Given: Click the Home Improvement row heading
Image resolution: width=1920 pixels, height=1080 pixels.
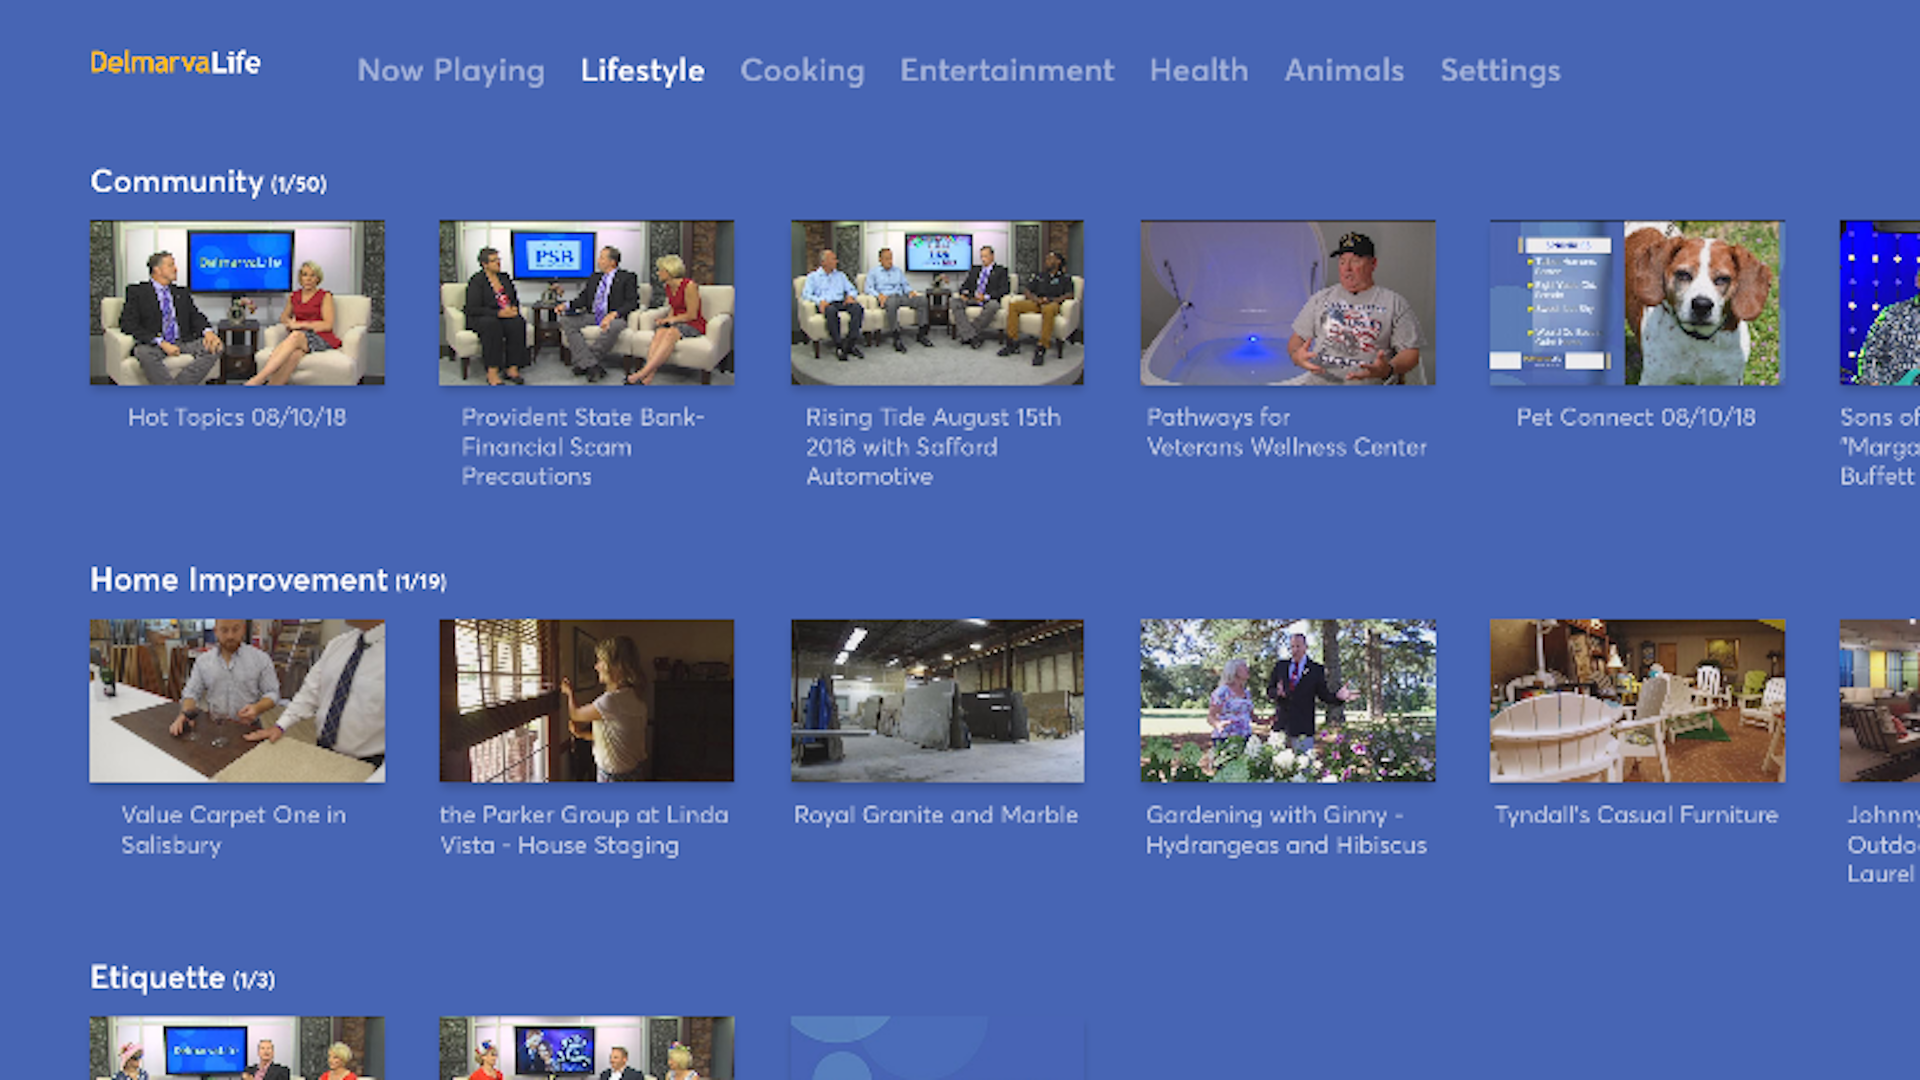Looking at the screenshot, I should pos(268,580).
